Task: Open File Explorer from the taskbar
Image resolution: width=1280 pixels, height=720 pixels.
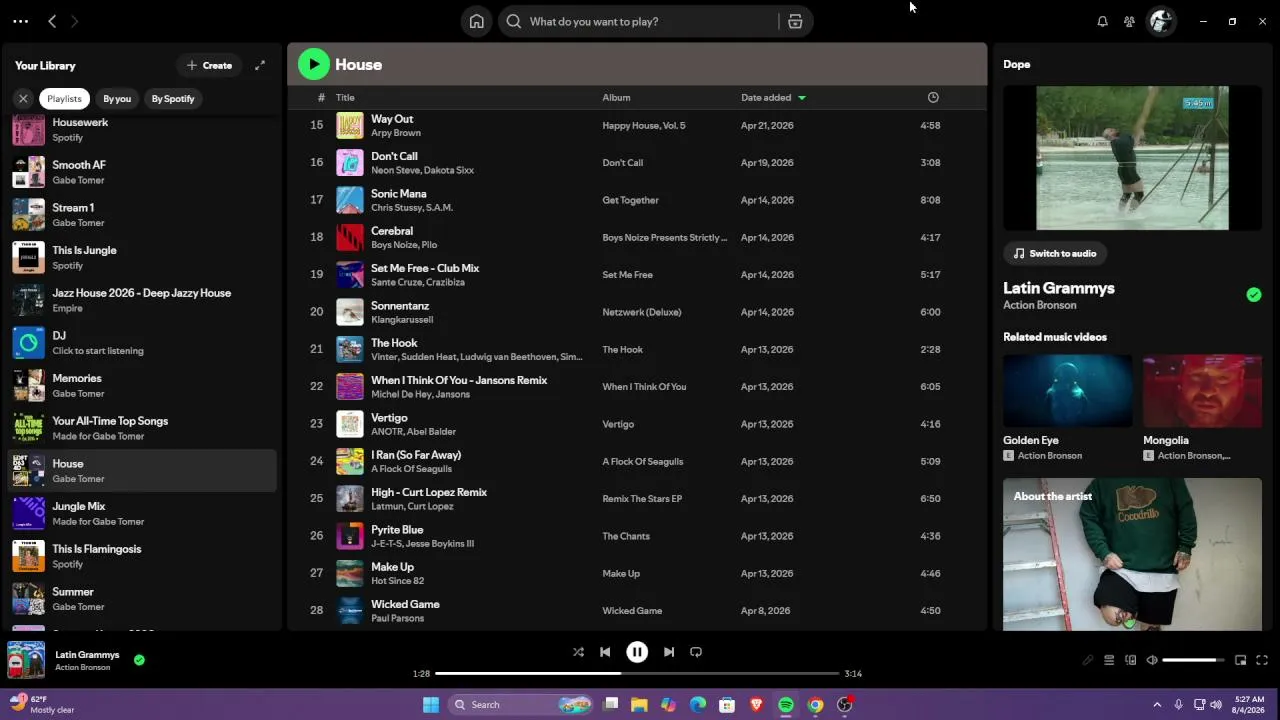Action: point(639,705)
